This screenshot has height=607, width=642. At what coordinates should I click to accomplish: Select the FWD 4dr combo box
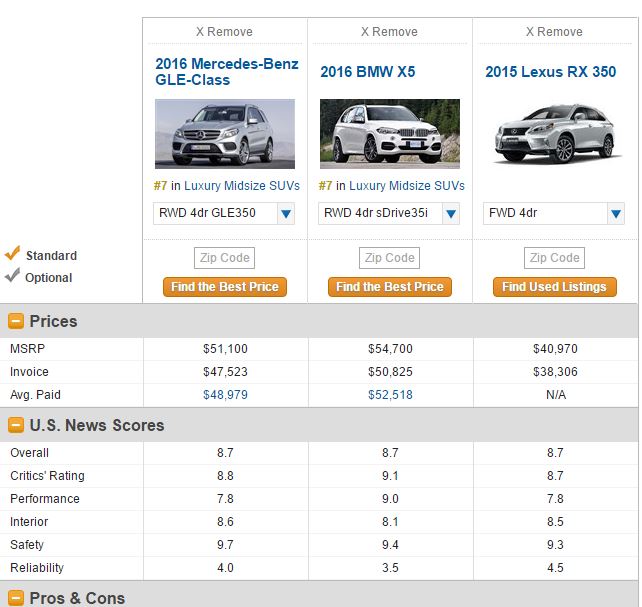pyautogui.click(x=554, y=213)
